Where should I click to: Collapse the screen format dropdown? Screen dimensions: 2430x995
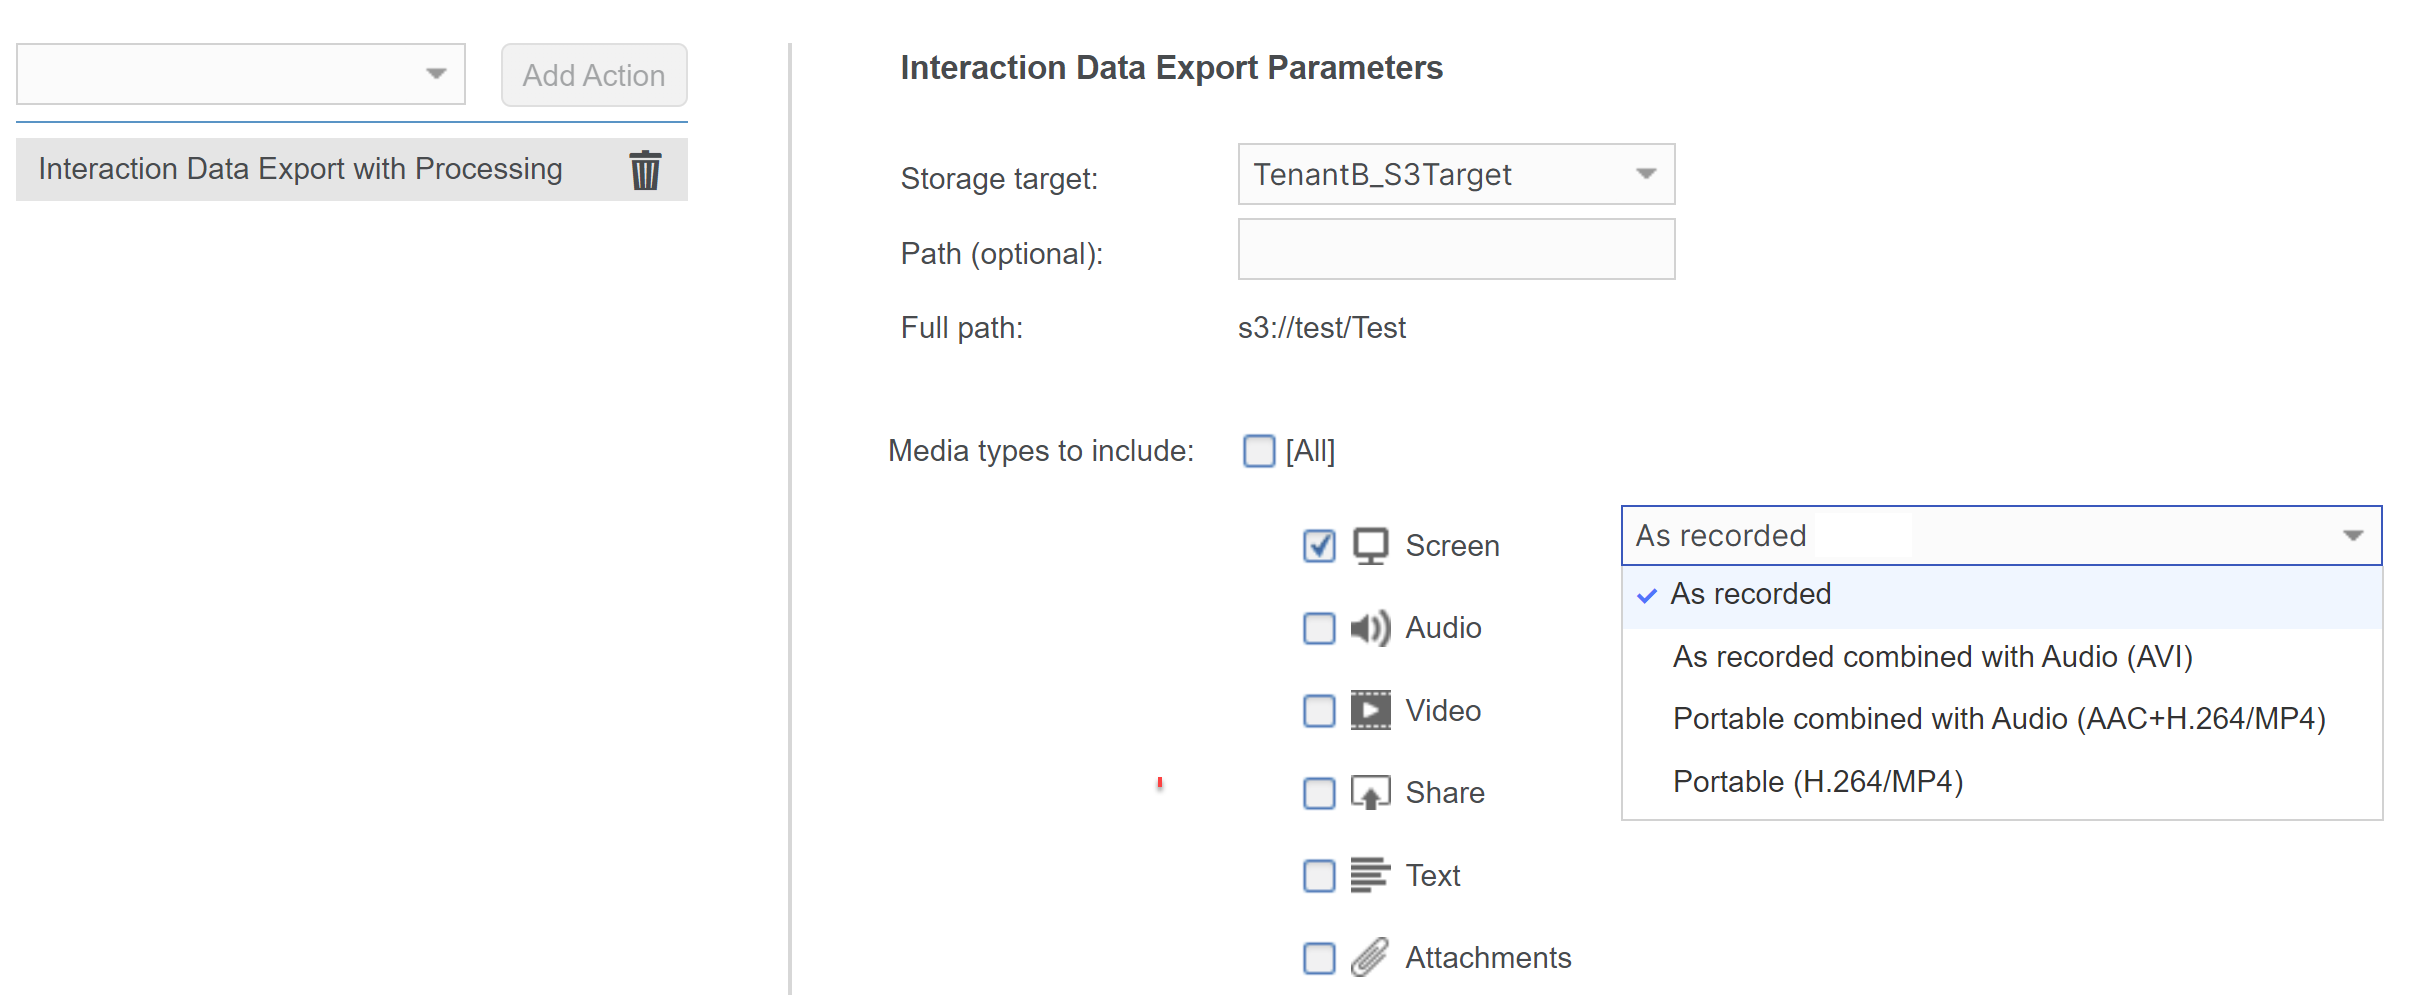[2352, 536]
